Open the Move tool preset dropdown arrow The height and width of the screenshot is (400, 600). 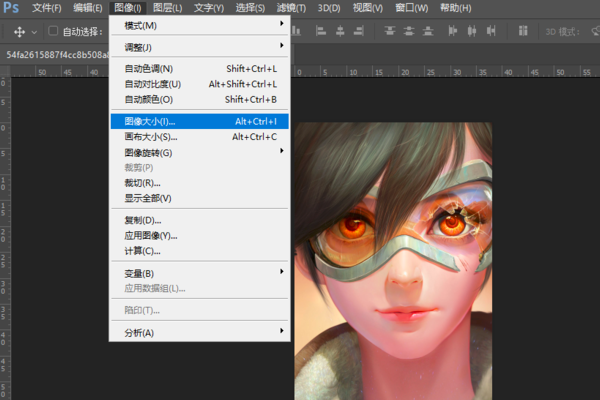34,32
